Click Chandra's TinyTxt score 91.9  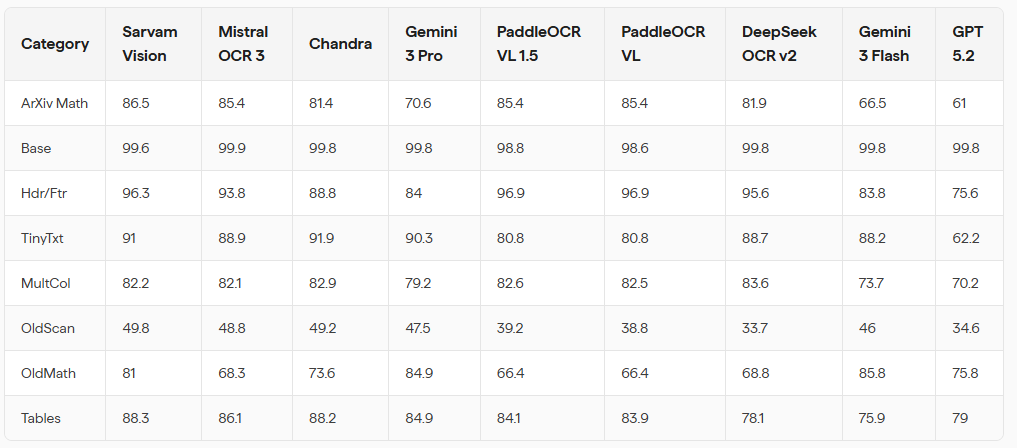coord(323,238)
